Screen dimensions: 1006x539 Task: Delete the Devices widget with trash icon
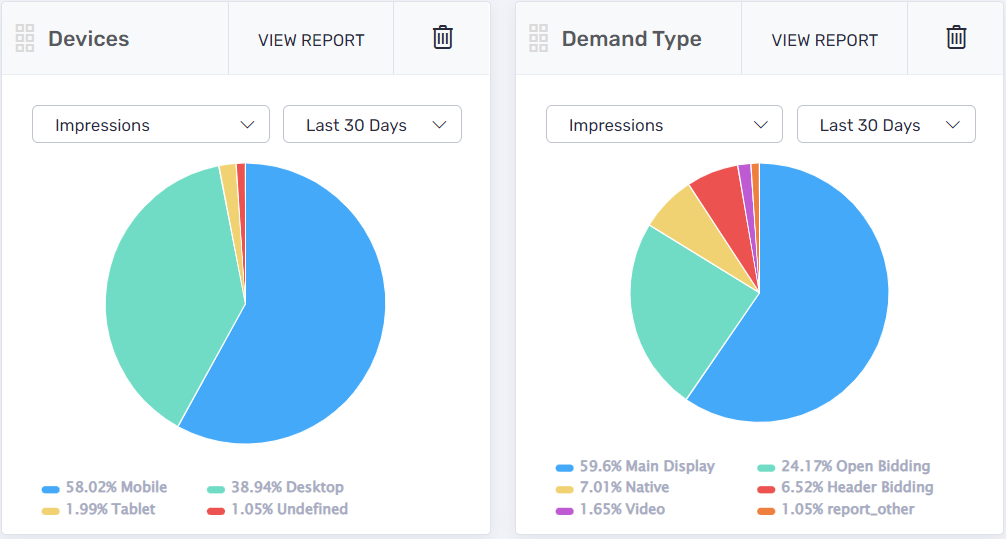(442, 38)
